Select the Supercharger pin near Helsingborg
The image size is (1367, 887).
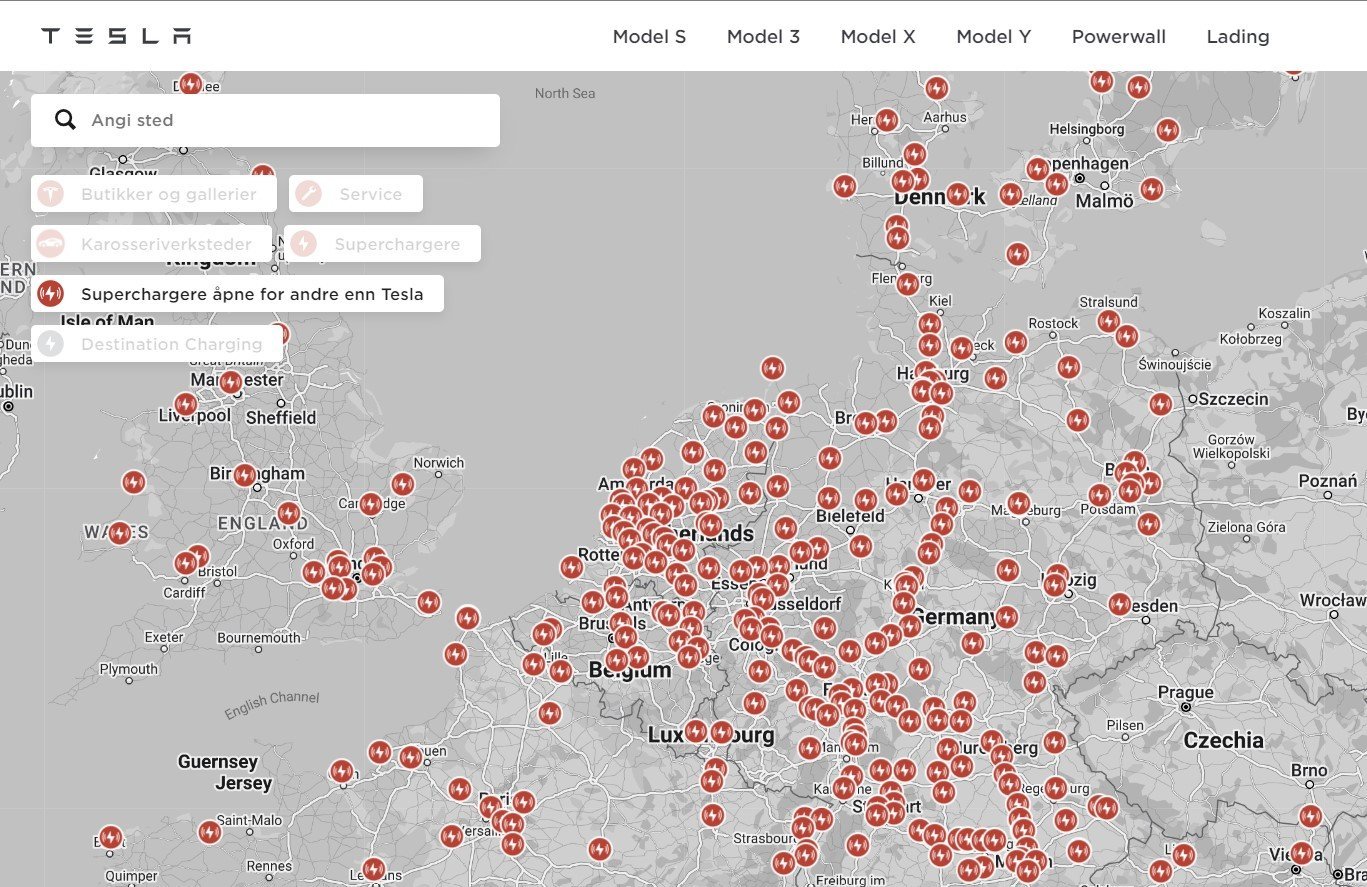pos(1167,130)
